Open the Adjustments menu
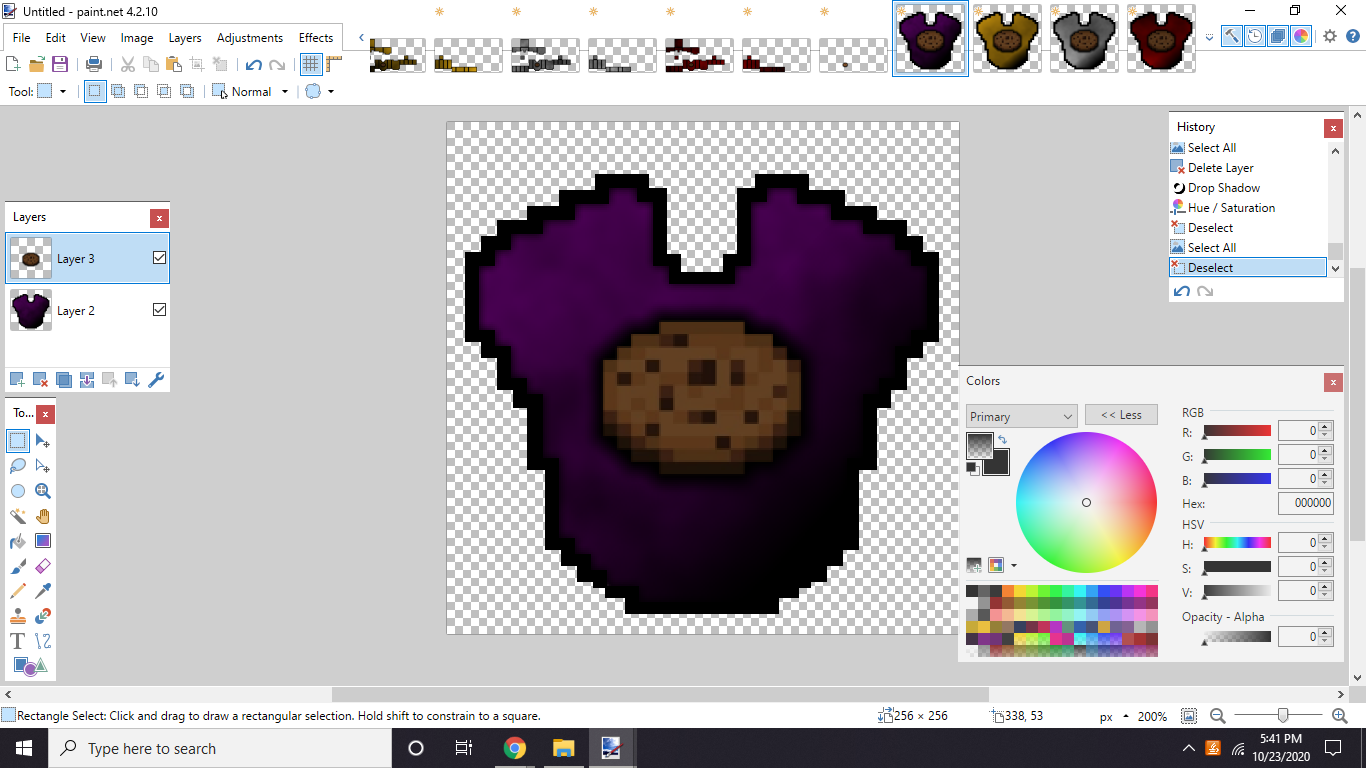 coord(250,38)
